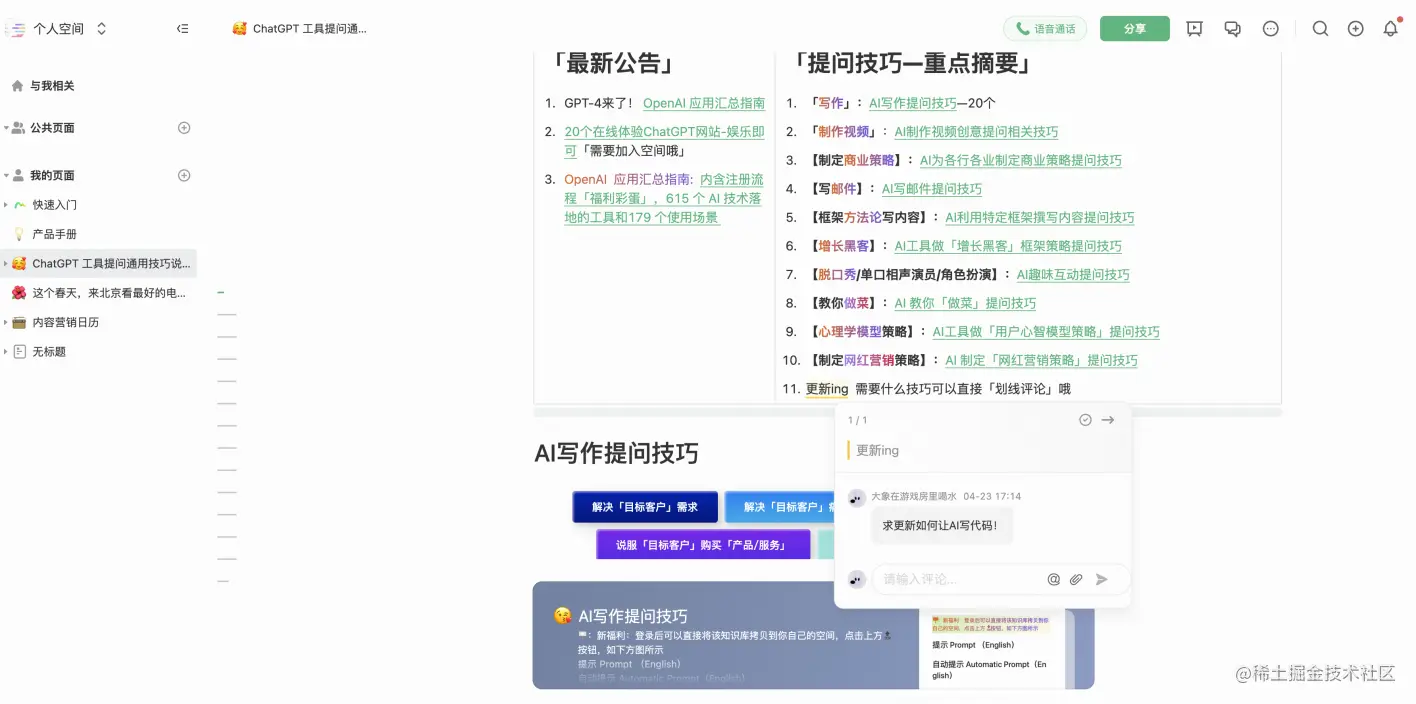Expand the 快速入门 tree item
1416x704 pixels.
click(x=6, y=205)
